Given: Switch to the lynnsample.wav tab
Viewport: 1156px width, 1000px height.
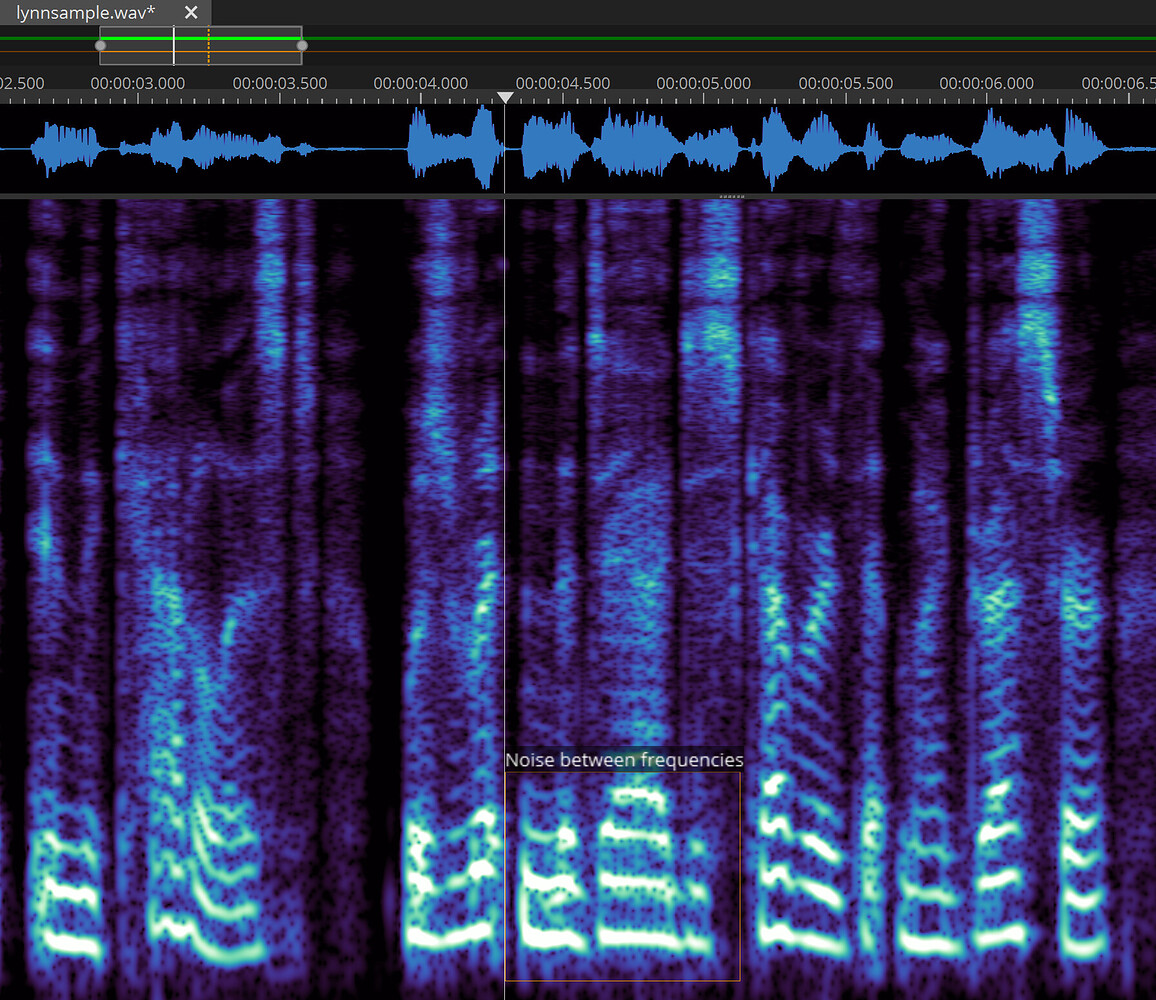Looking at the screenshot, I should point(85,13).
